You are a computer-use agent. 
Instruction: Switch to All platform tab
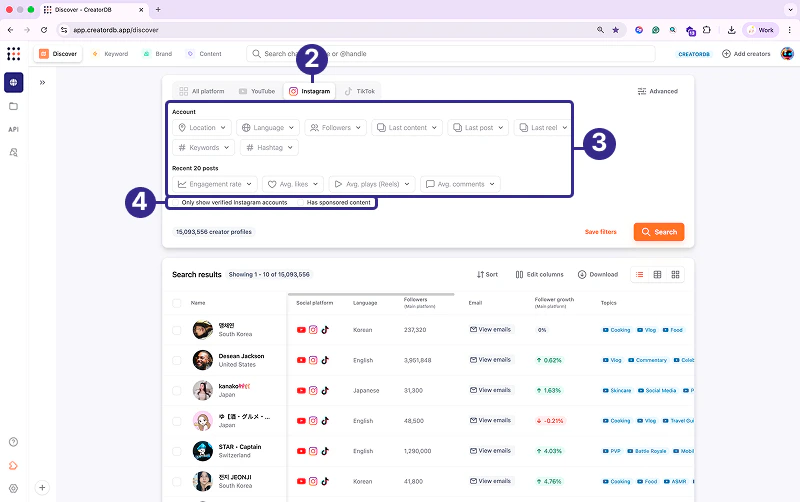[202, 91]
